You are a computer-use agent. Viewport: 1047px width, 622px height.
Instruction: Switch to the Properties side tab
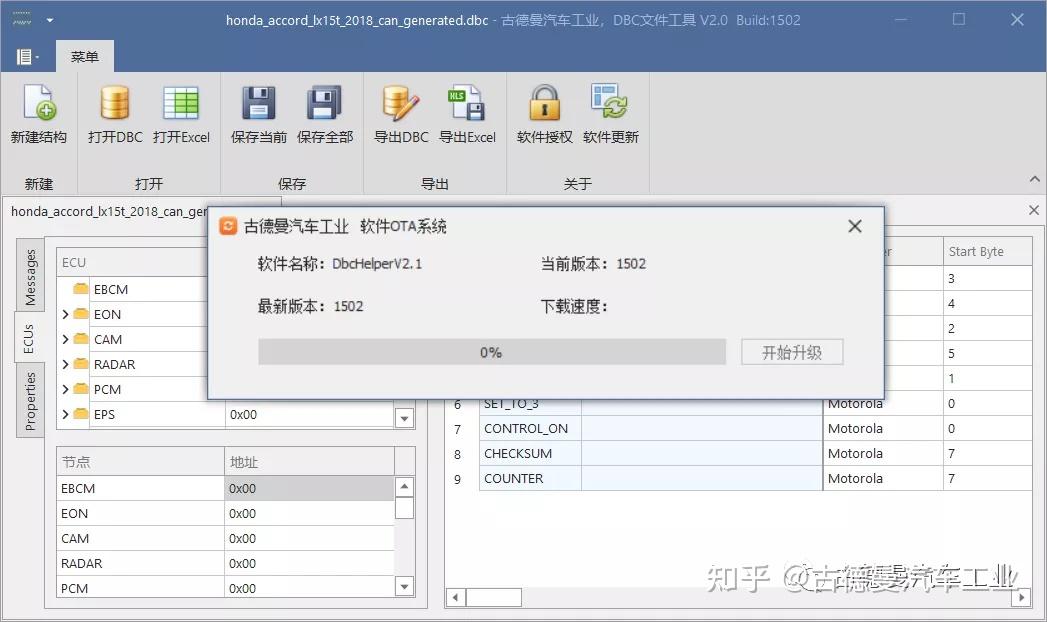(x=30, y=400)
